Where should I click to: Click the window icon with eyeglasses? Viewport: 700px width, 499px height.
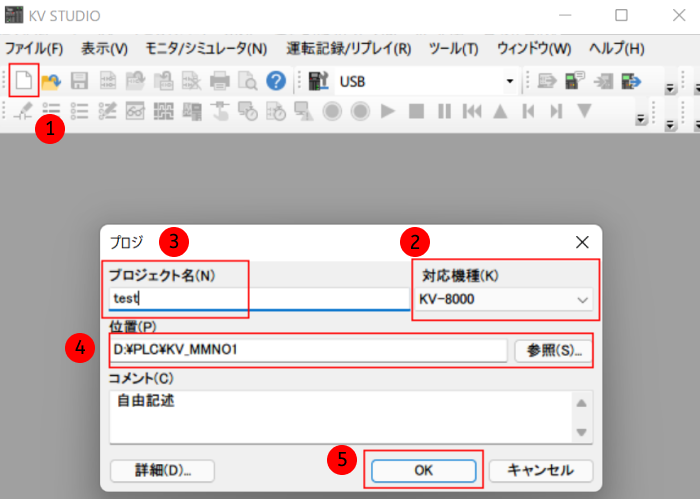pos(135,111)
